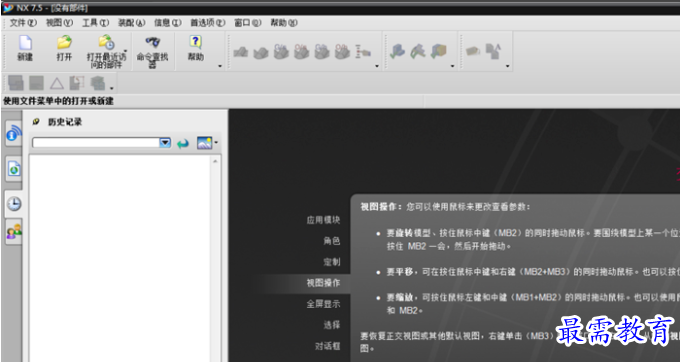Click the history search input field
680x362 pixels.
(96, 143)
